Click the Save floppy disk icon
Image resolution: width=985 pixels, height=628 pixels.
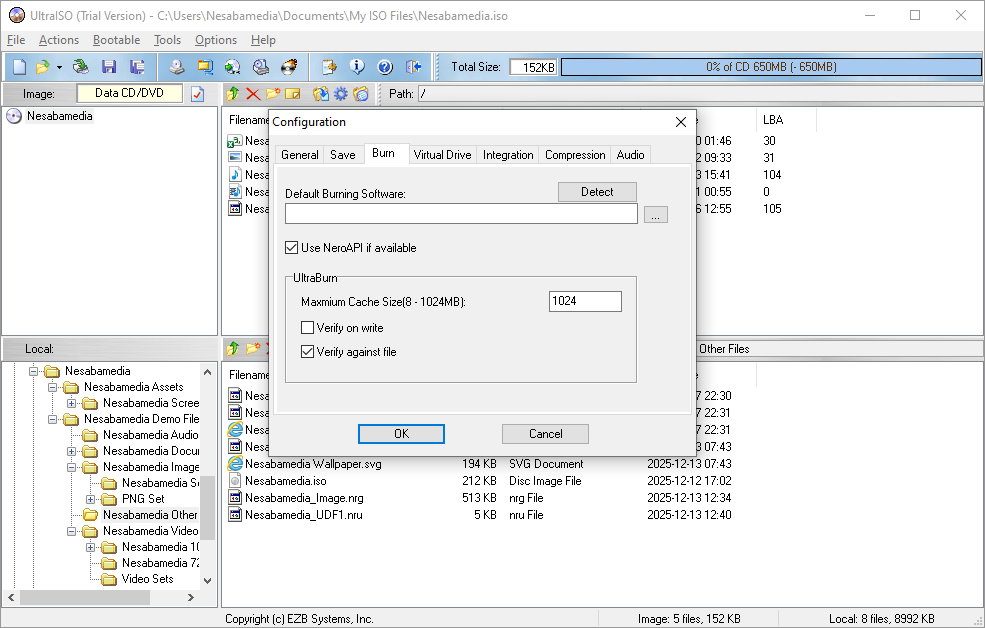click(109, 67)
